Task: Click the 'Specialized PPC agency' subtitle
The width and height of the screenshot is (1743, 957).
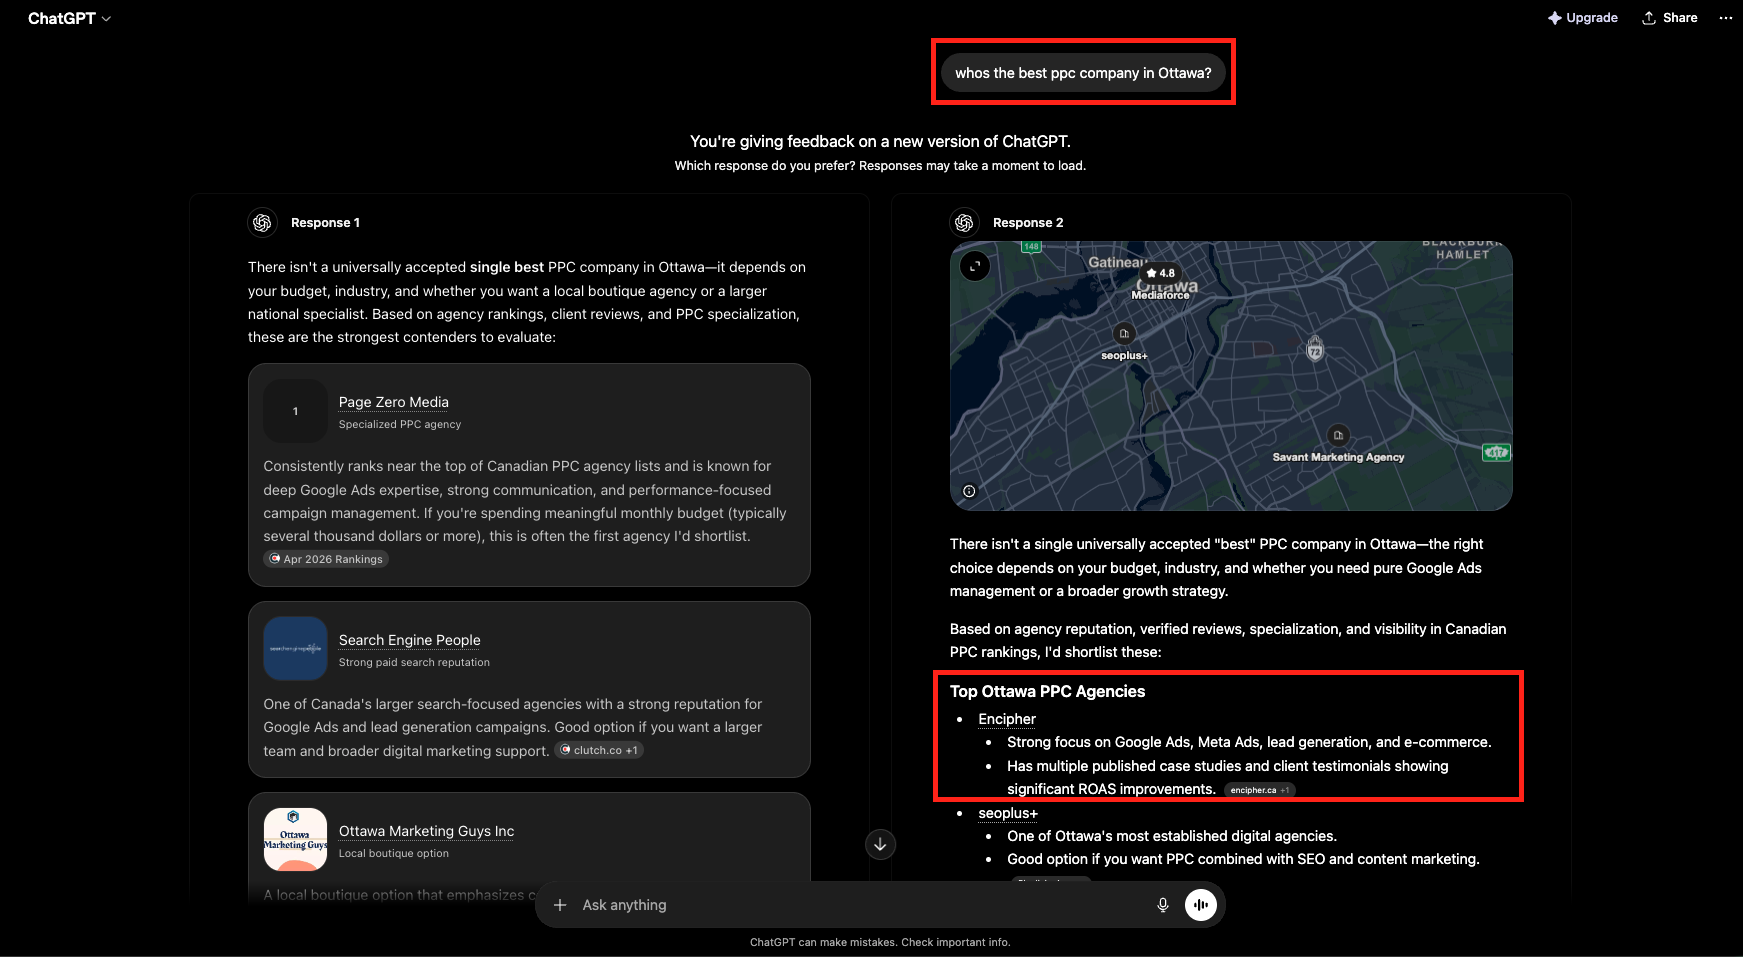Action: pyautogui.click(x=400, y=424)
